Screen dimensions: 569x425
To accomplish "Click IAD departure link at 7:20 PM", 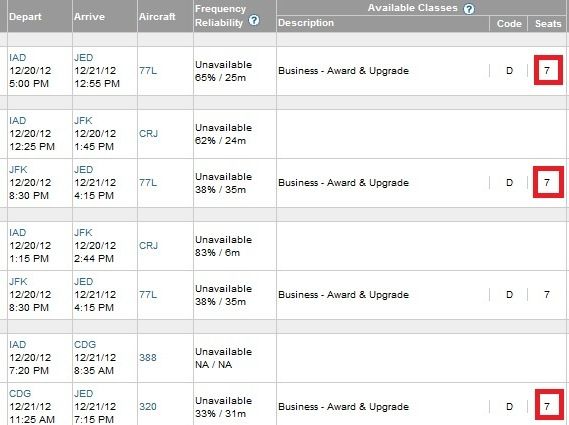I will 17,344.
